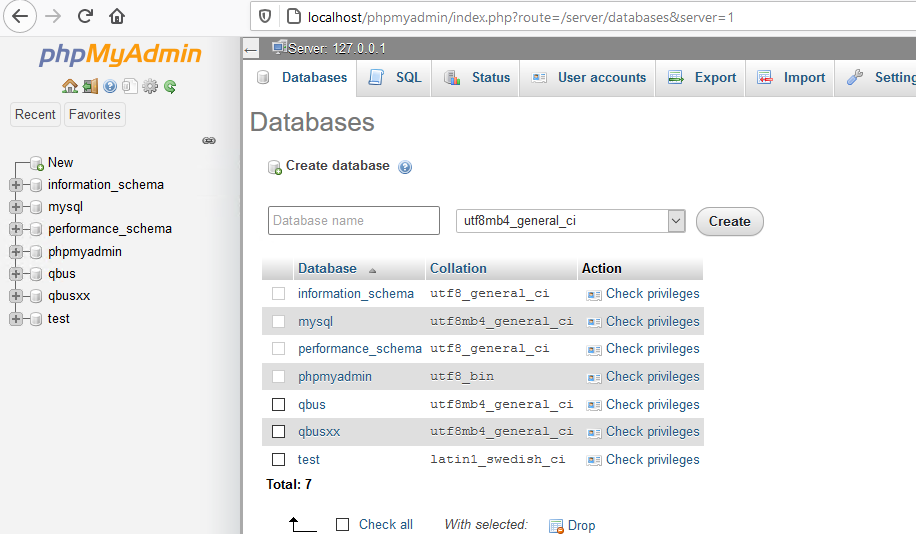
Task: Reload navigation panel with green refresh icon
Action: [x=170, y=86]
